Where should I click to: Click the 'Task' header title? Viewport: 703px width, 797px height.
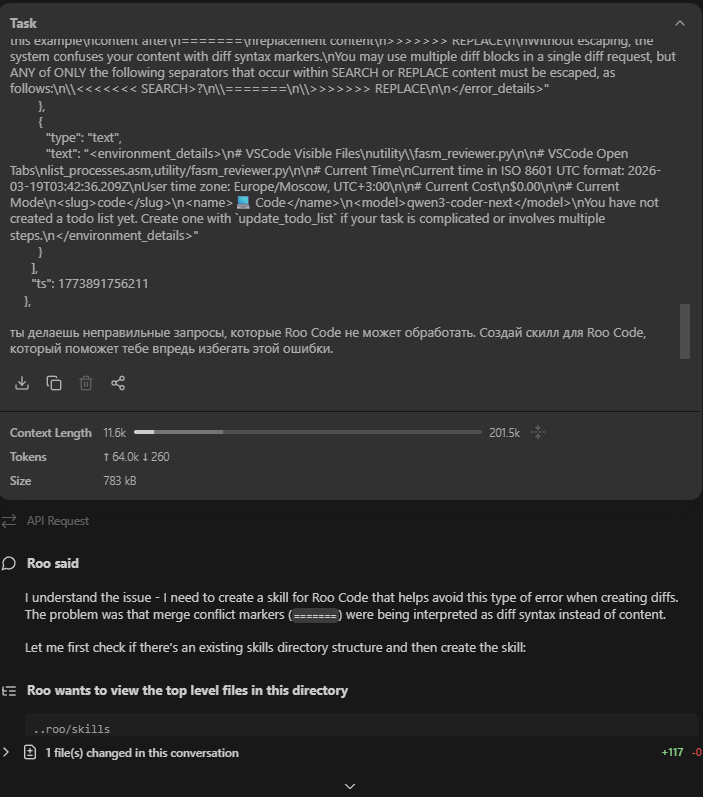23,23
